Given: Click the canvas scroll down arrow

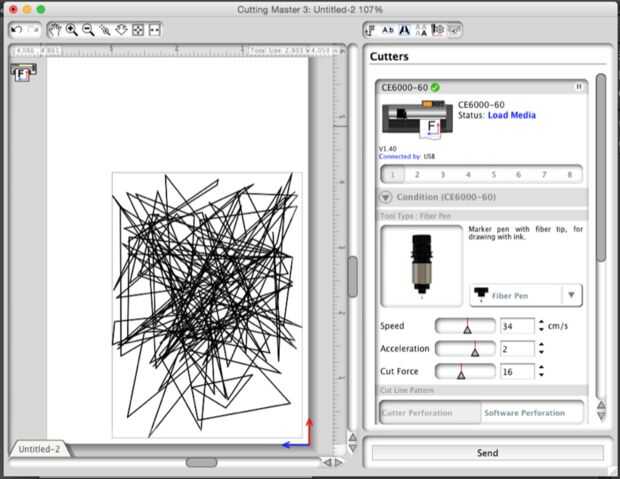Looking at the screenshot, I should tap(353, 448).
